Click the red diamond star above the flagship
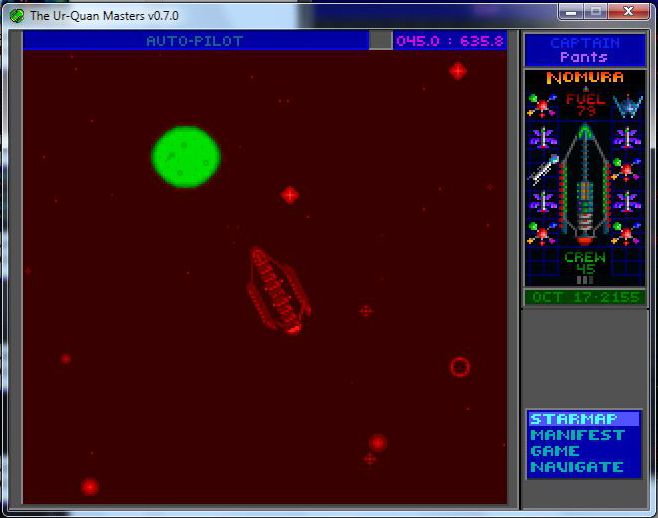Viewport: 658px width, 518px height. (x=290, y=195)
